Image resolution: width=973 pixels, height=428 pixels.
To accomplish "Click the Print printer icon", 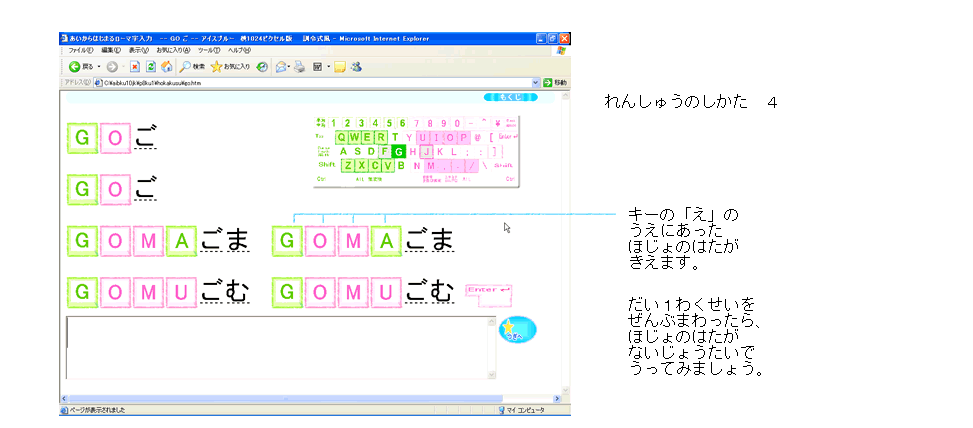I will point(298,66).
